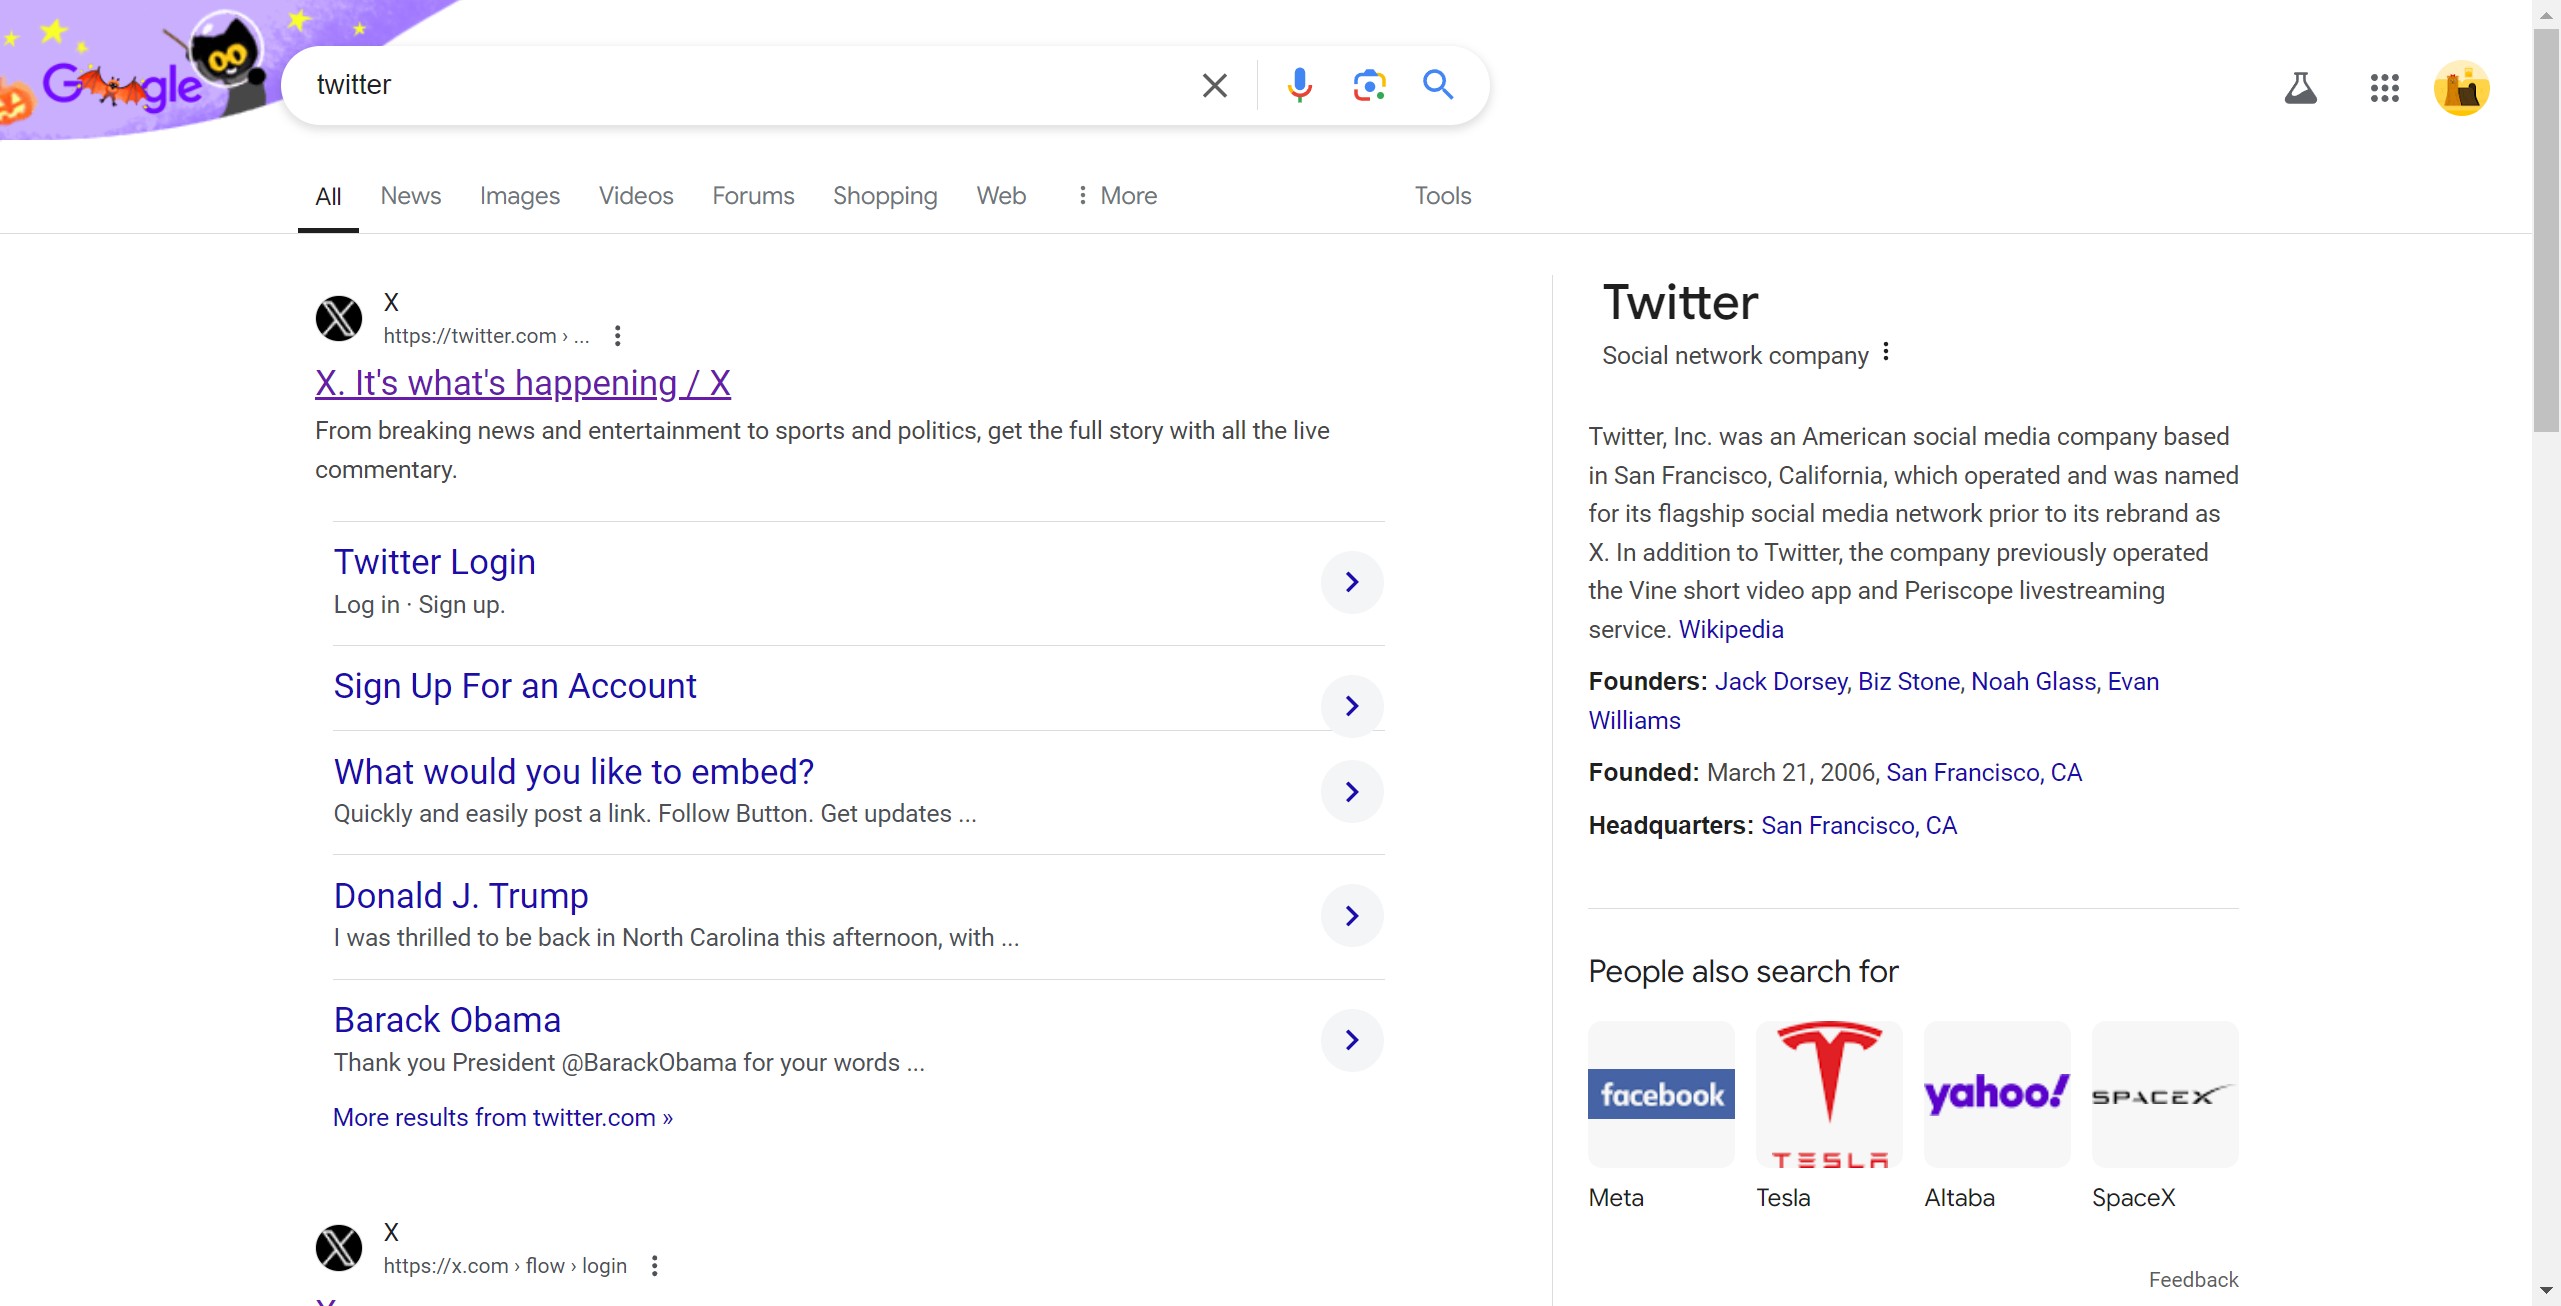The height and width of the screenshot is (1306, 2561).
Task: Open Headquarters San Francisco, CA link
Action: 1859,826
